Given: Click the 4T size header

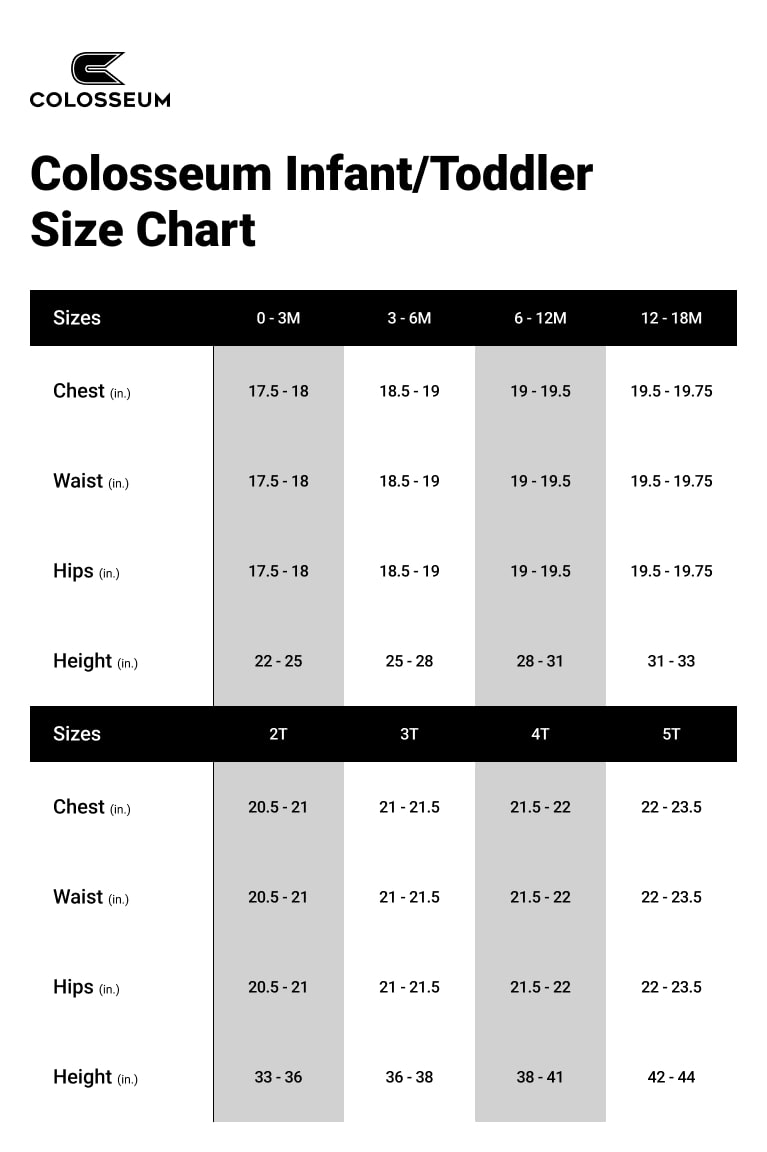Looking at the screenshot, I should point(540,734).
